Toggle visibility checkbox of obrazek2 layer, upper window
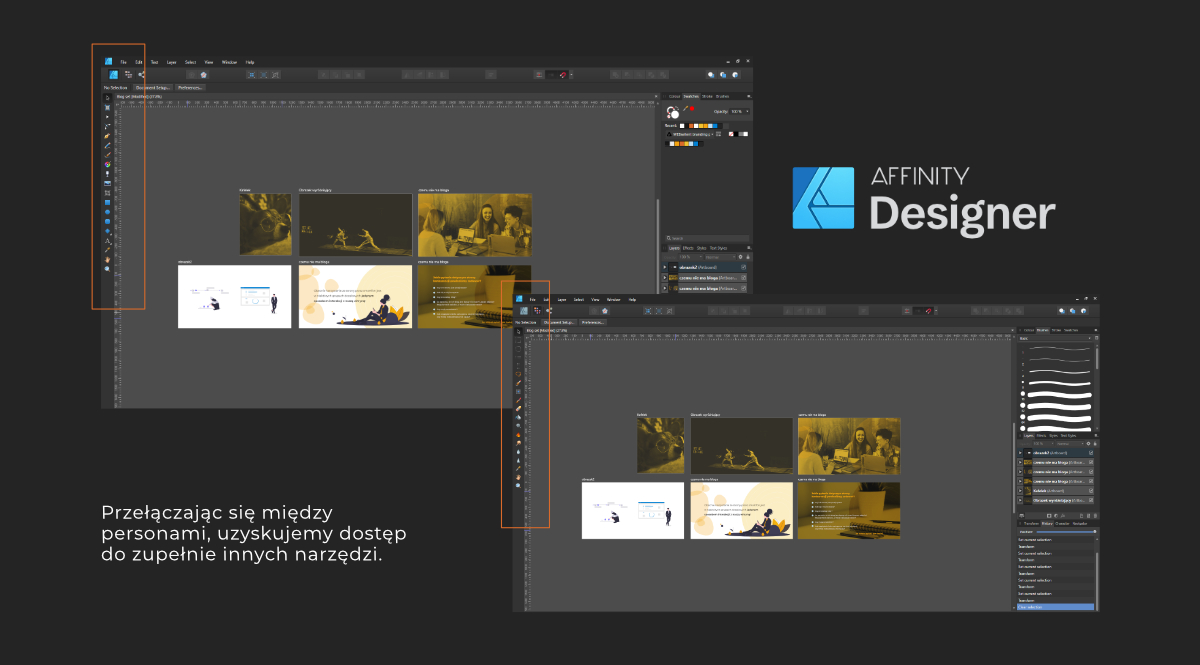The image size is (1200, 665). click(743, 268)
